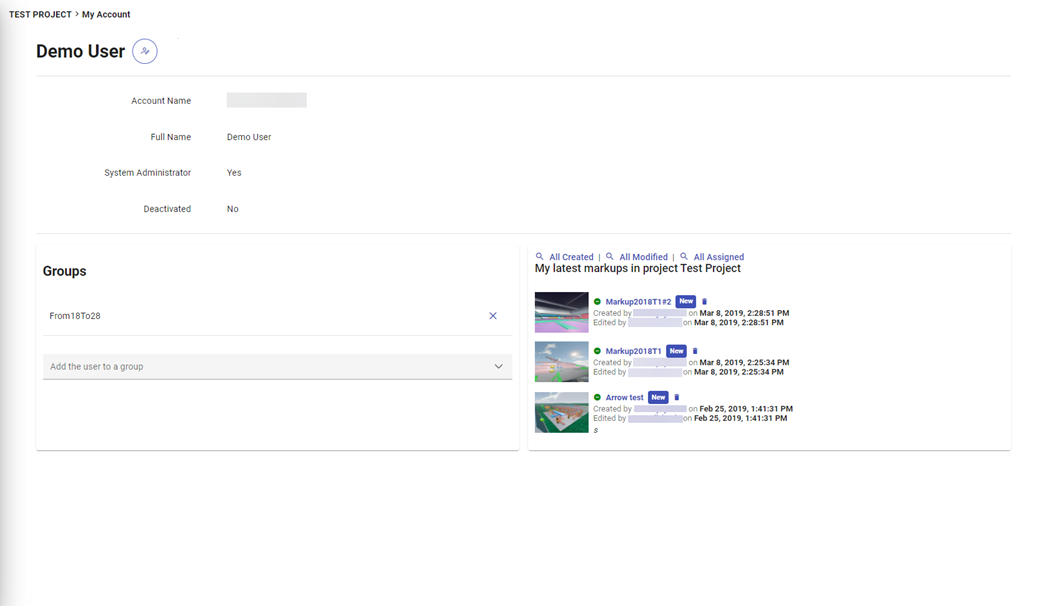The width and height of the screenshot is (1038, 606).
Task: Click the edit user icon beside Demo User
Action: click(x=145, y=51)
